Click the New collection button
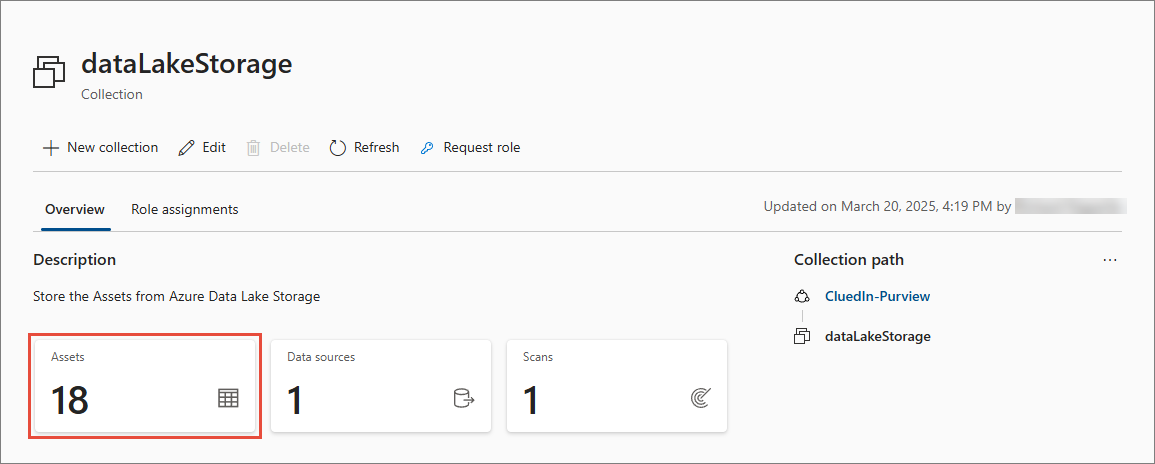 tap(100, 148)
